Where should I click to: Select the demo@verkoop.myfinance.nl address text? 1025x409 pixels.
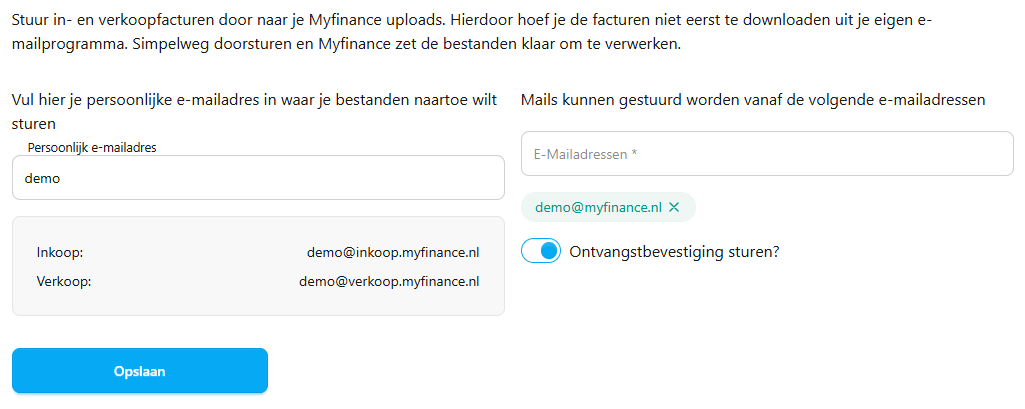[390, 282]
